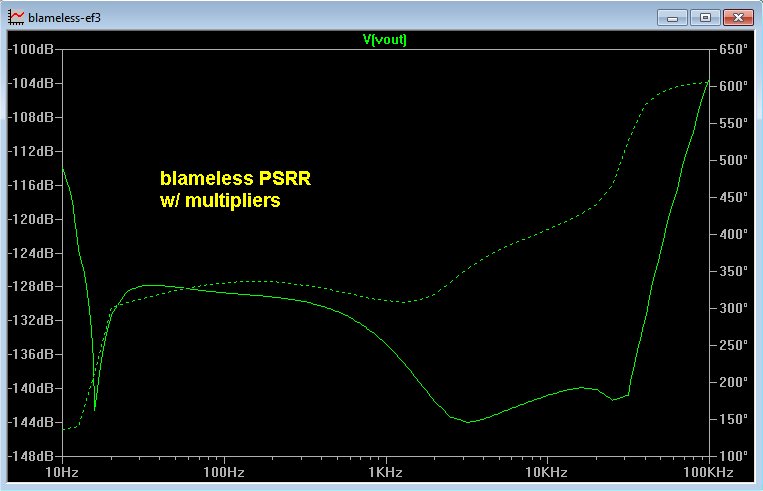
Task: Click the 400° phase axis label
Action: coord(733,235)
